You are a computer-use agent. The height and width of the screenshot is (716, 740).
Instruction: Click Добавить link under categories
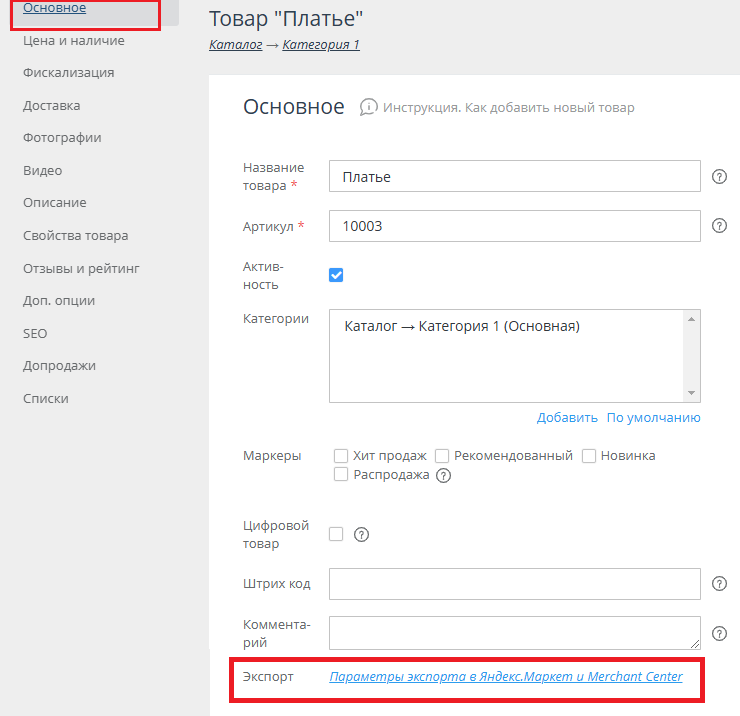click(x=567, y=418)
